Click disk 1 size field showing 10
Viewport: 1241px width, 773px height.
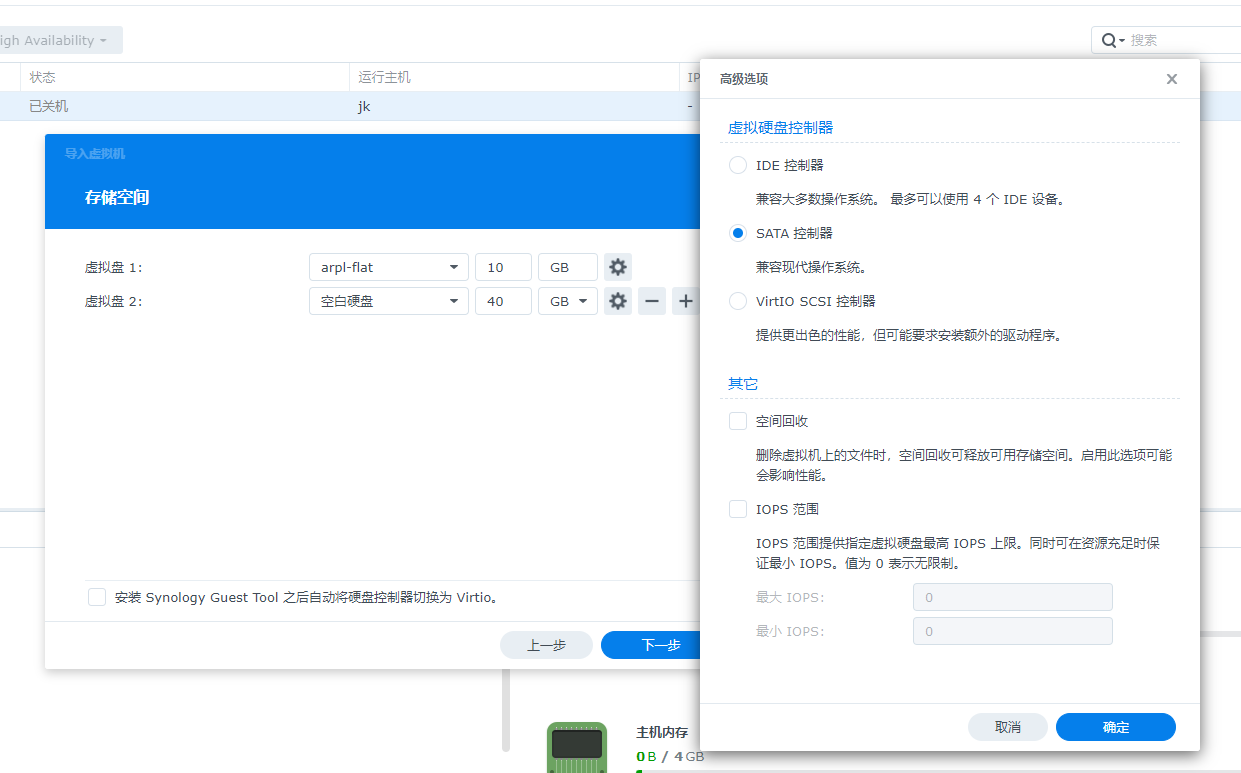pos(503,267)
